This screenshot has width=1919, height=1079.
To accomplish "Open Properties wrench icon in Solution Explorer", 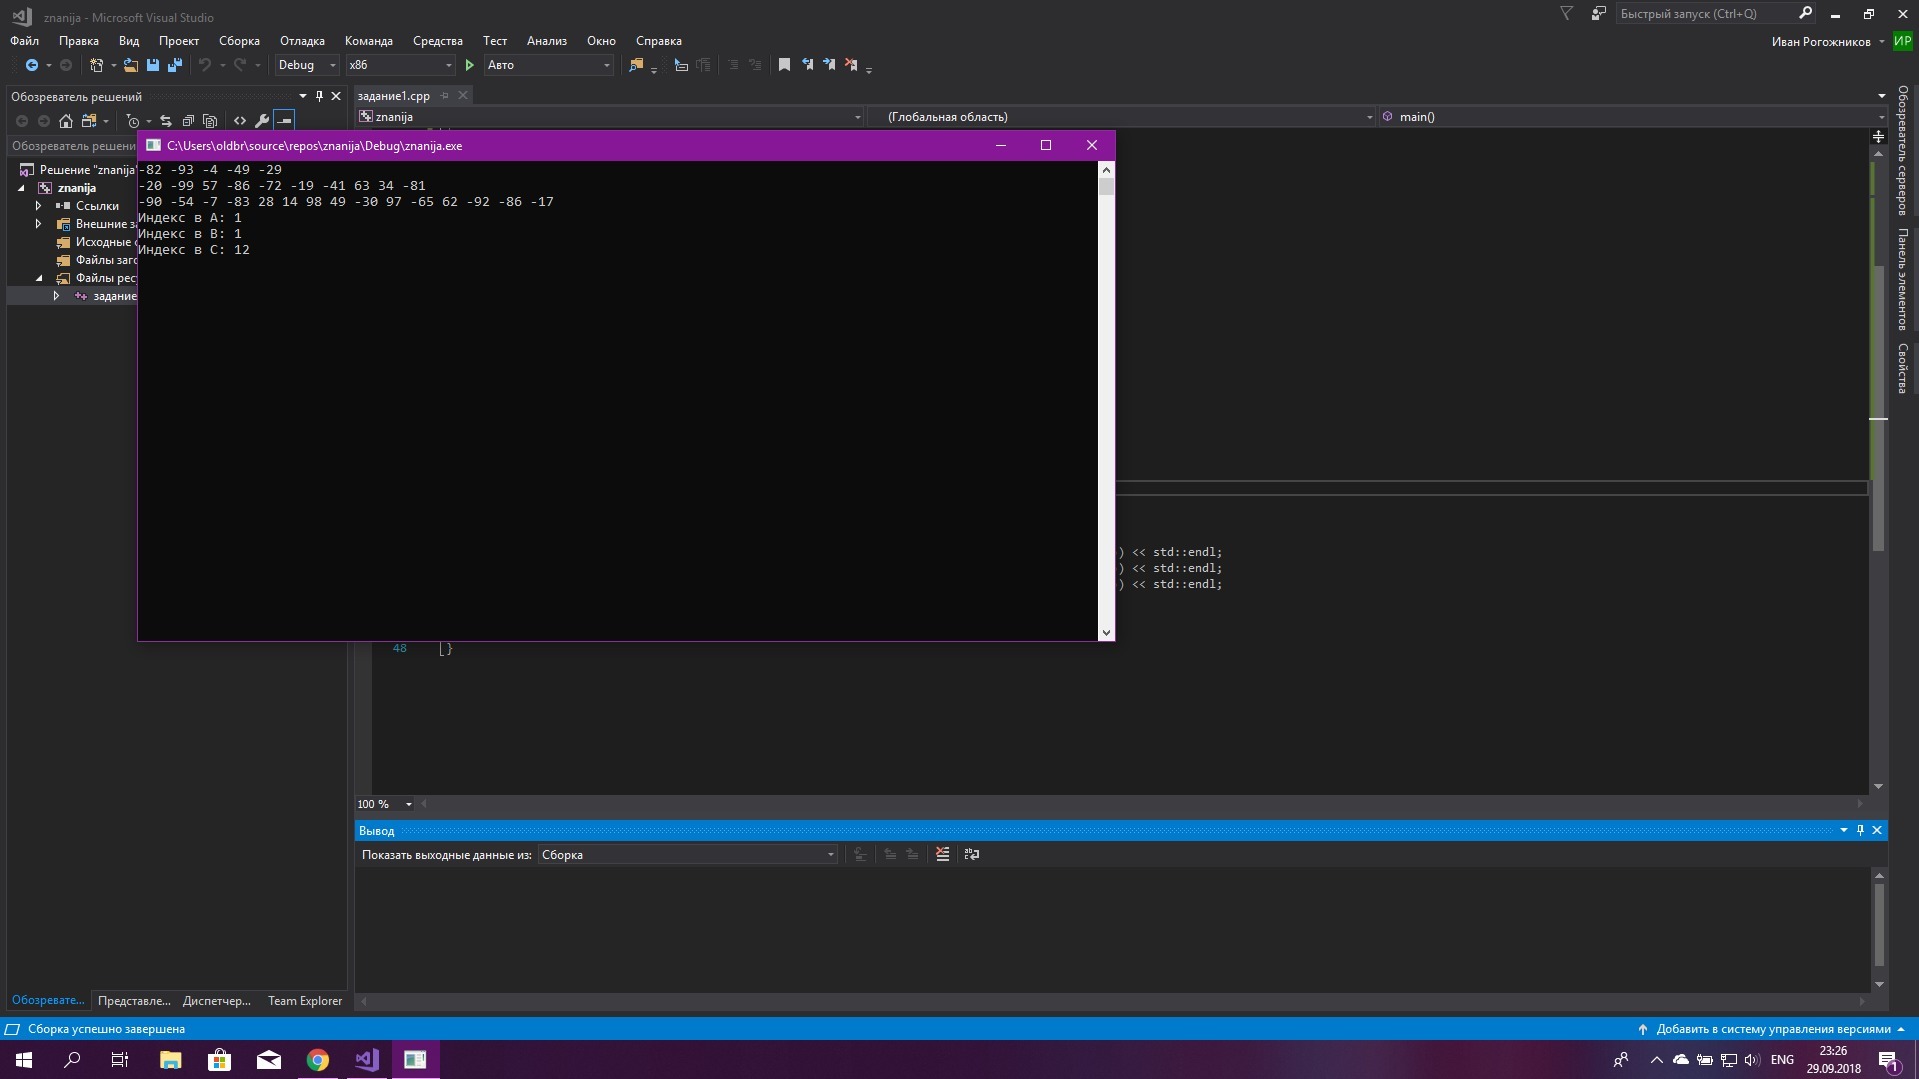I will pyautogui.click(x=262, y=121).
